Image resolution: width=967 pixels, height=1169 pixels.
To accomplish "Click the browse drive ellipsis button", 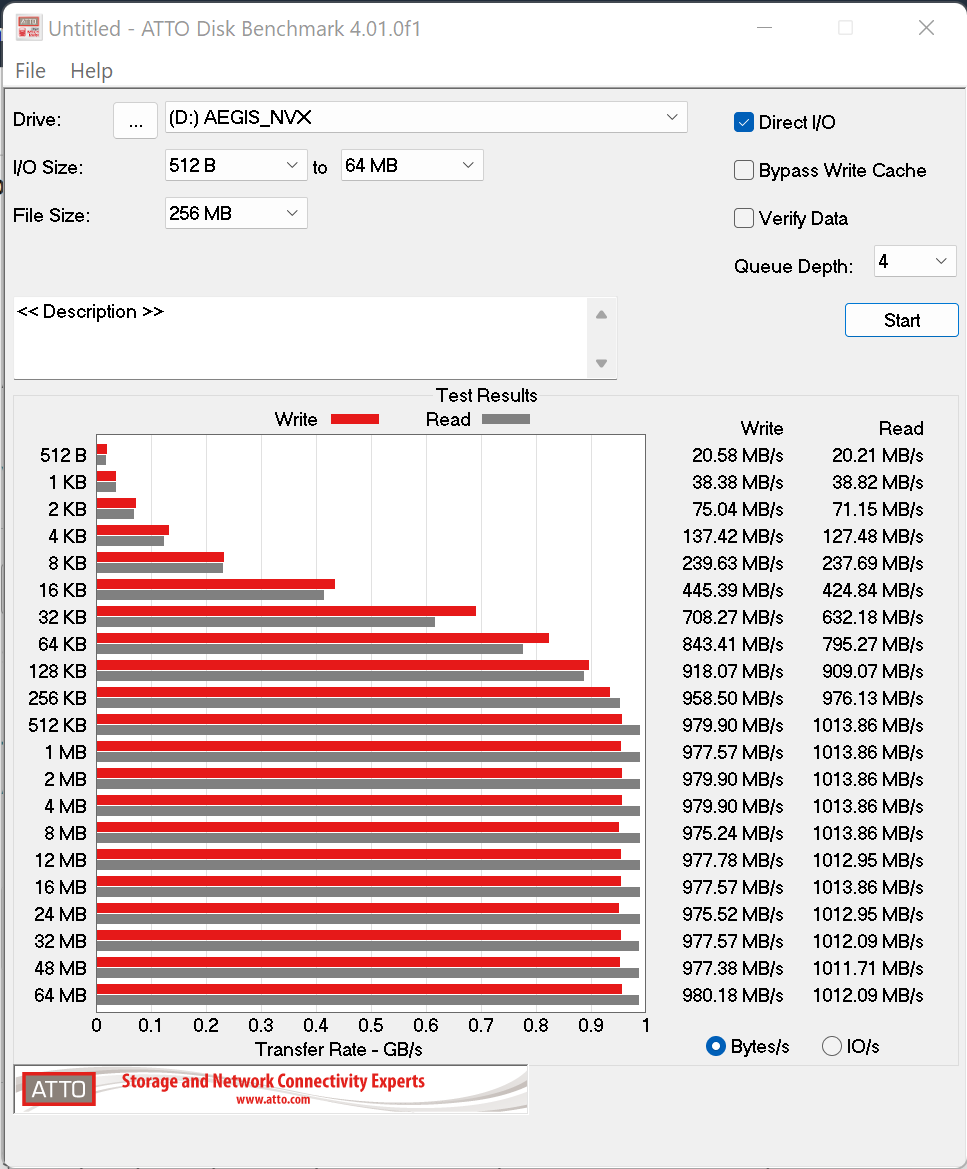I will pyautogui.click(x=136, y=120).
